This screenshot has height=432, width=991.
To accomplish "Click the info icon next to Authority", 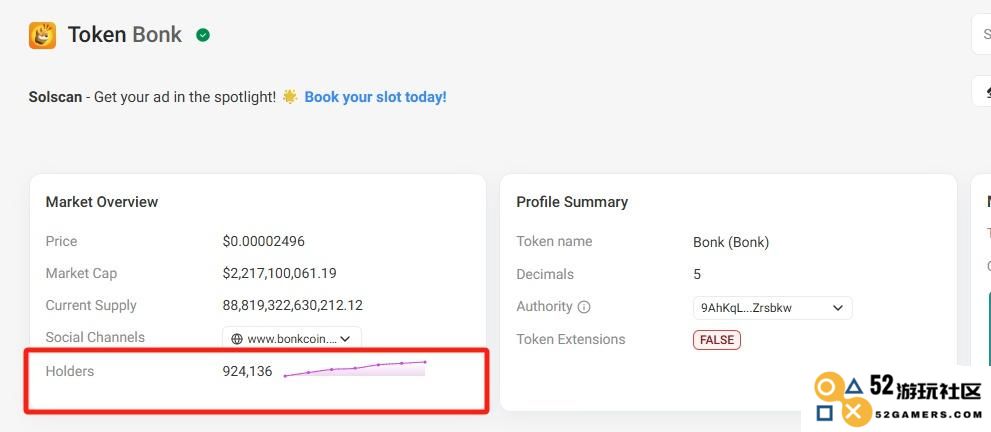I will click(585, 307).
